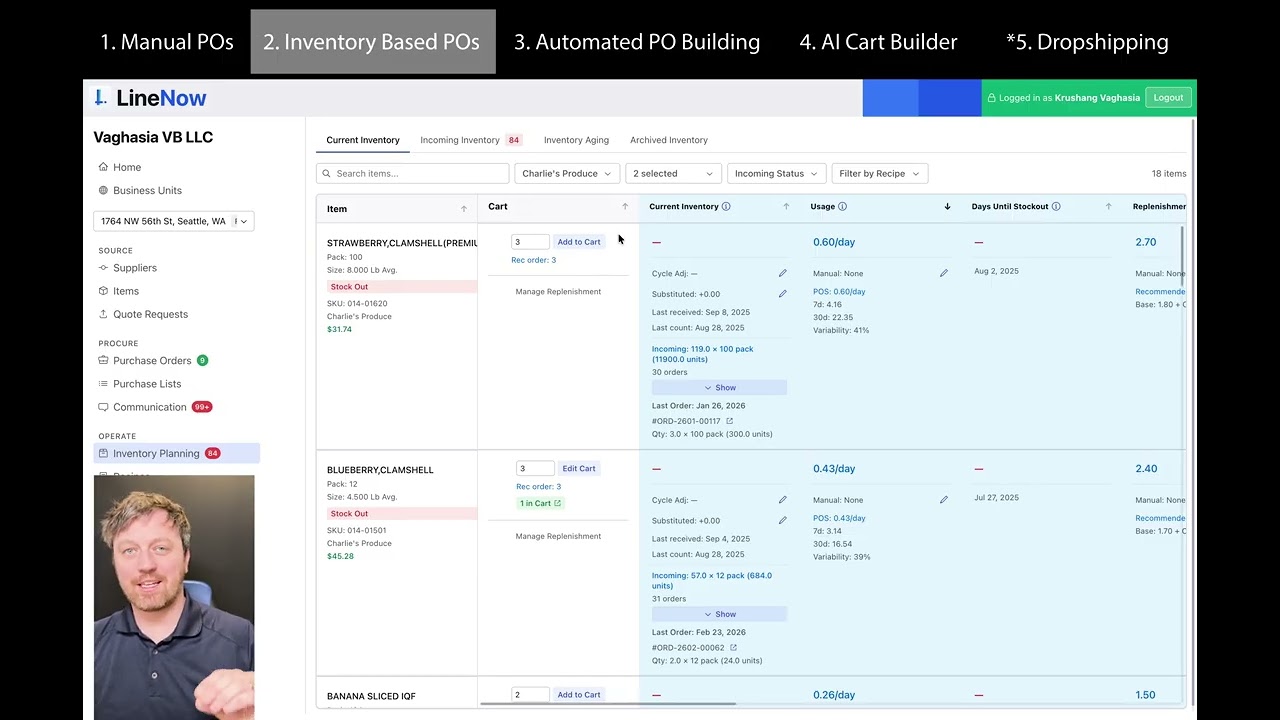Viewport: 1280px width, 720px height.
Task: Open Communication in sidebar
Action: tap(150, 407)
